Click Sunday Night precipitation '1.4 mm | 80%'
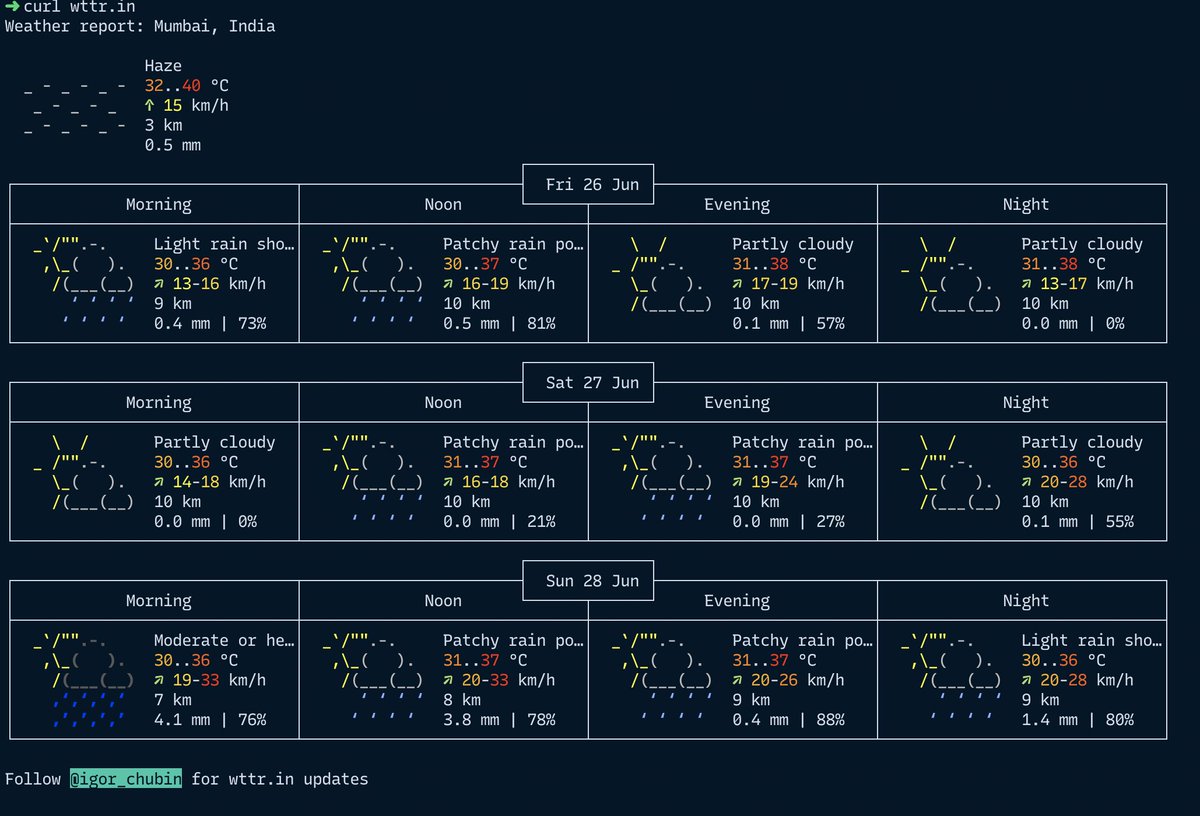This screenshot has width=1200, height=816. (1077, 719)
